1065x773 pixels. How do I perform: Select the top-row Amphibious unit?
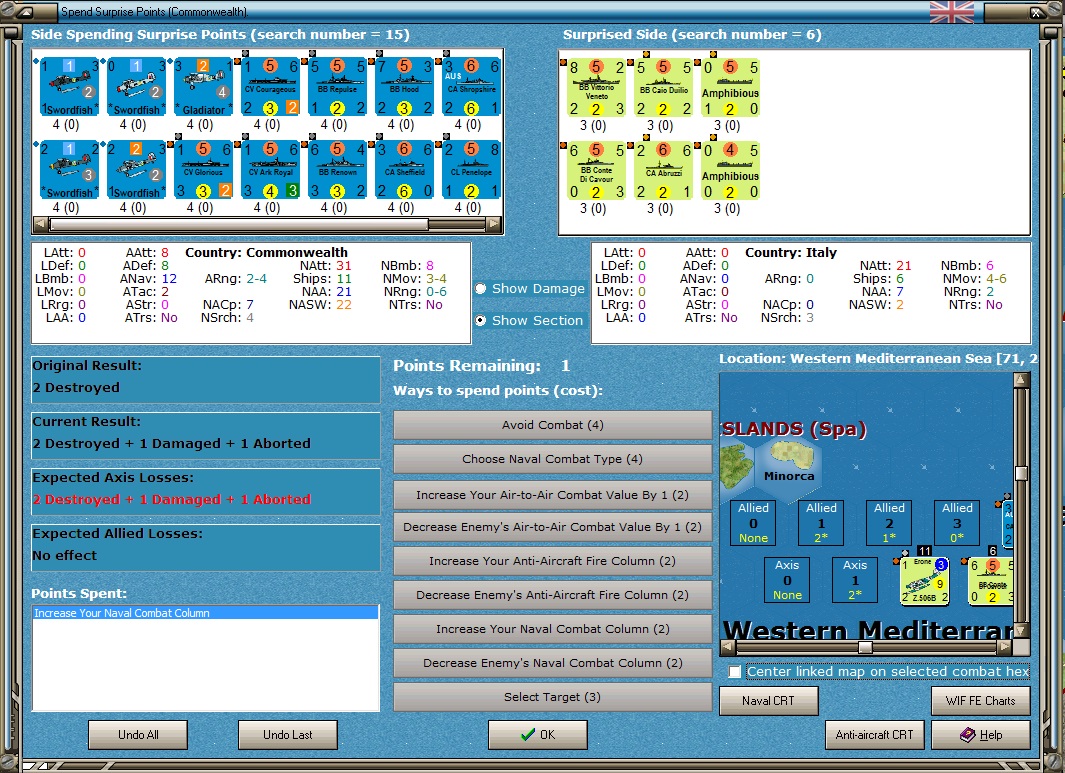click(730, 88)
